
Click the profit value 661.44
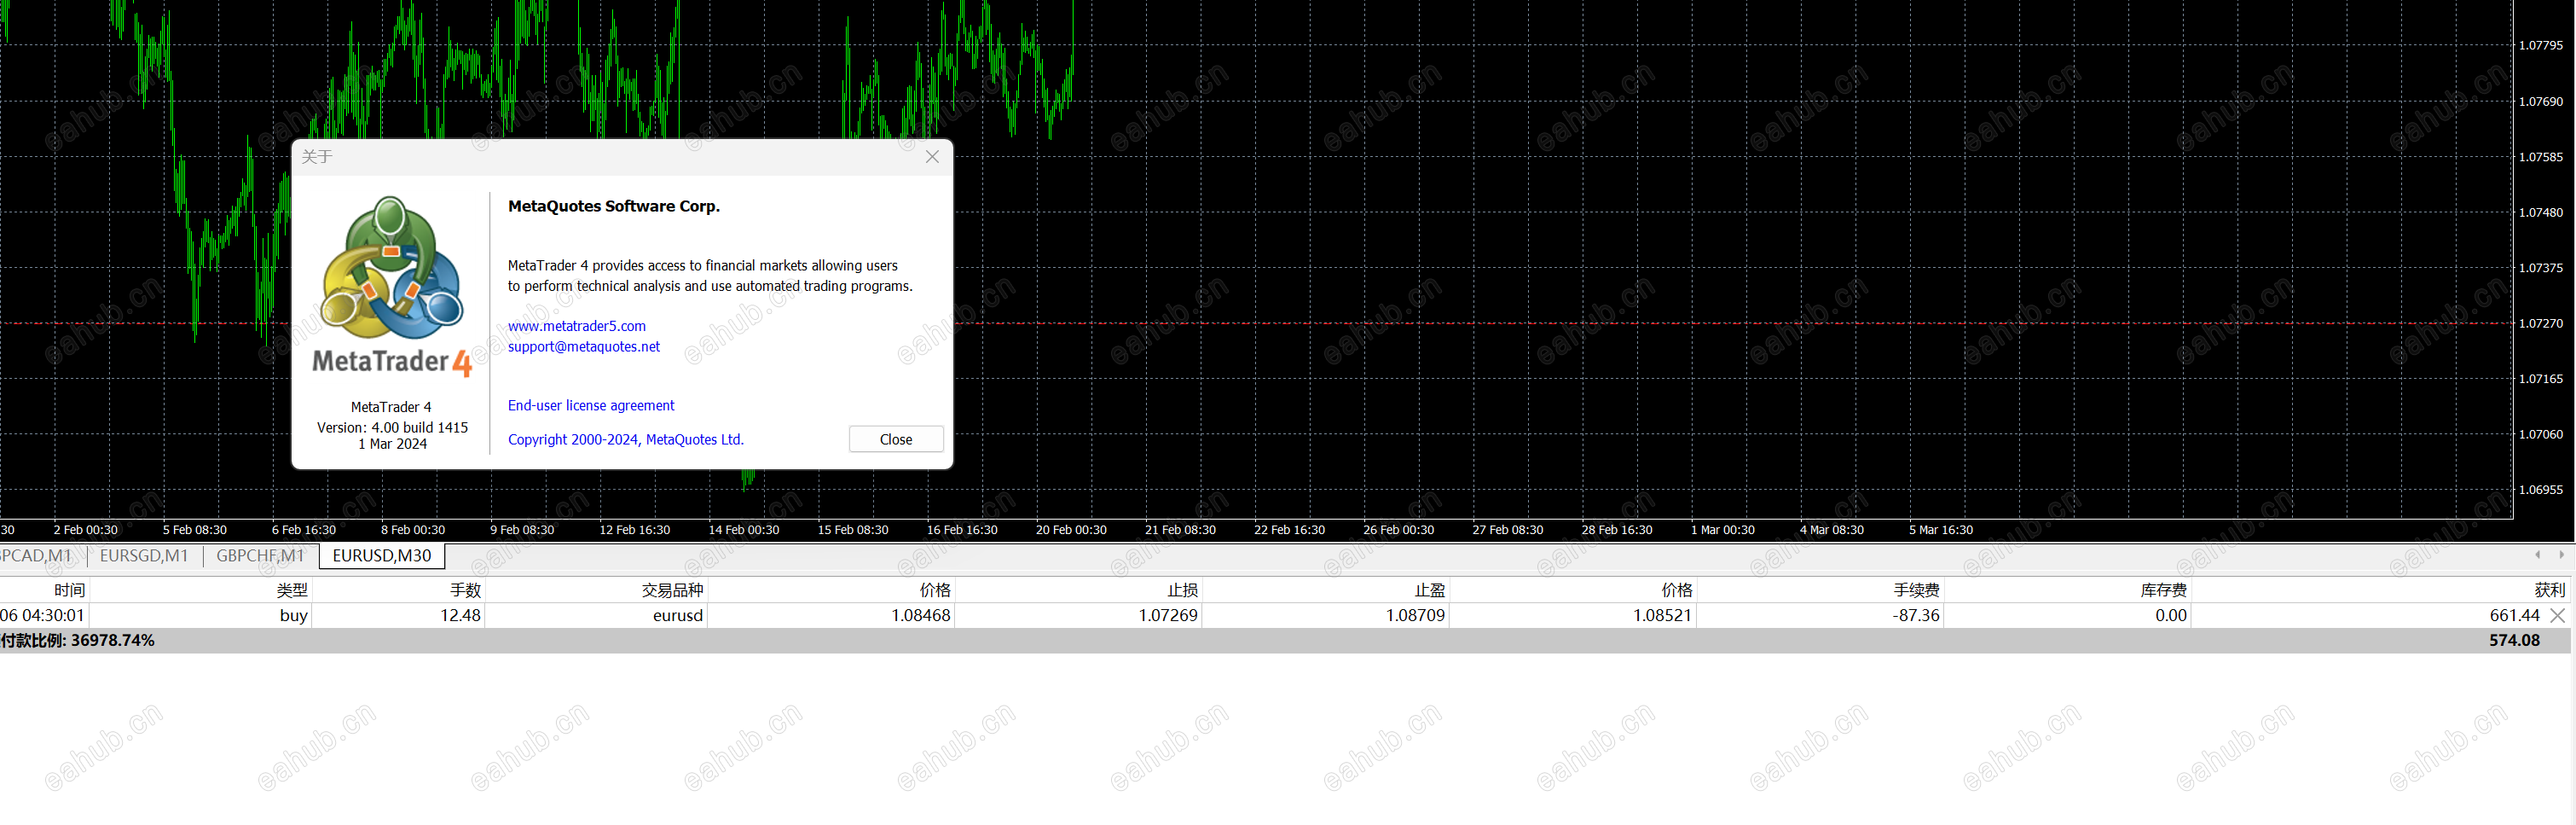coord(2514,616)
